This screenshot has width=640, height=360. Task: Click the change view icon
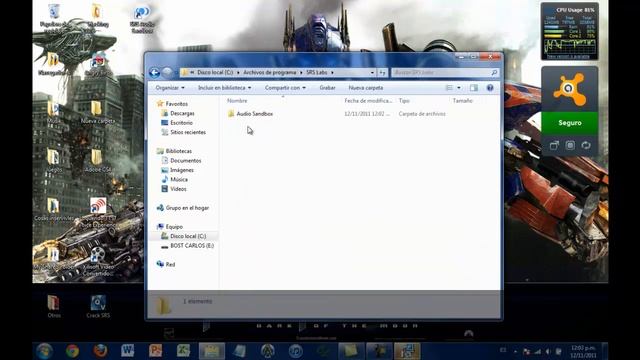[449, 88]
